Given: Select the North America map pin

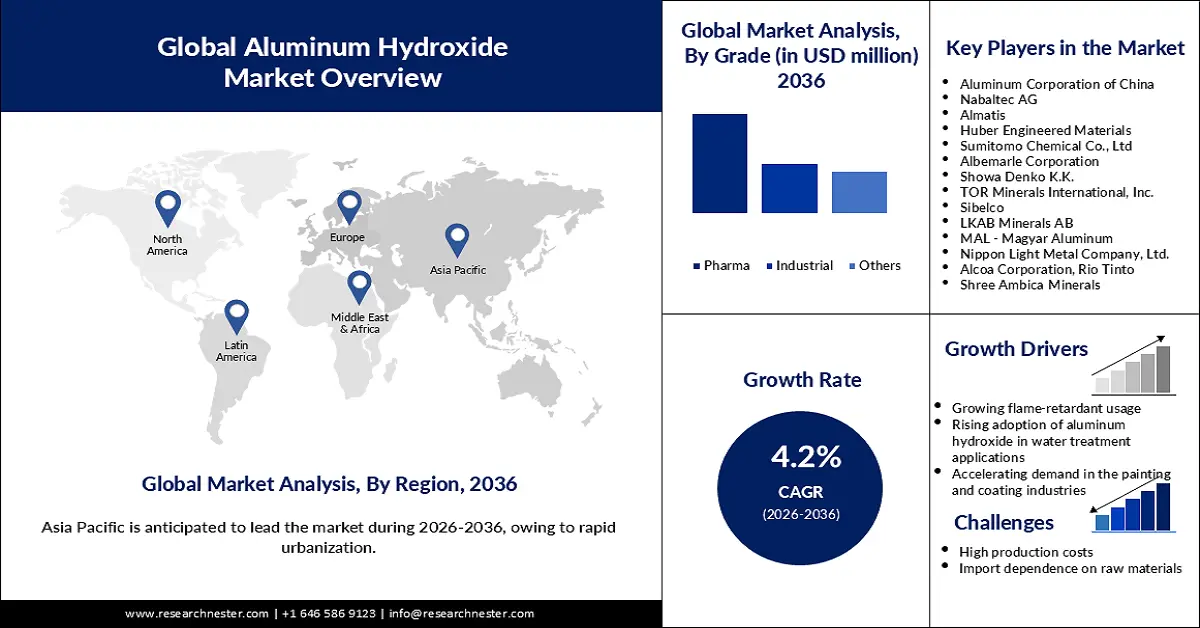Looking at the screenshot, I should pyautogui.click(x=167, y=207).
